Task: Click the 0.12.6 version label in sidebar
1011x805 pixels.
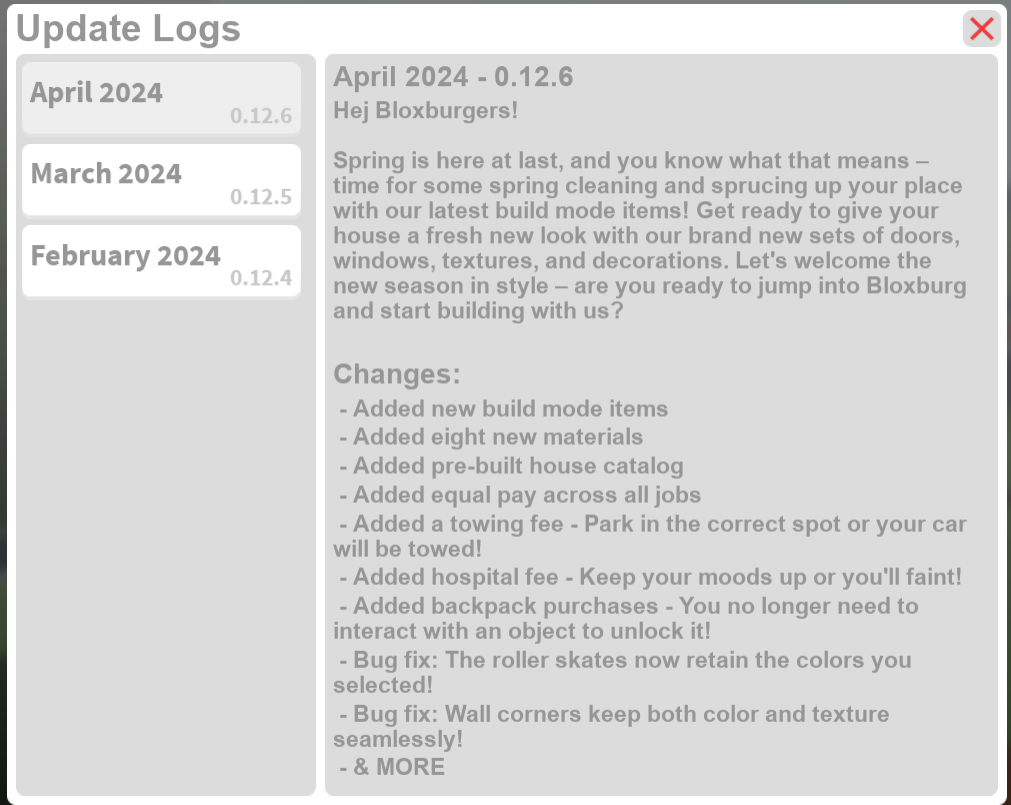Action: (261, 116)
